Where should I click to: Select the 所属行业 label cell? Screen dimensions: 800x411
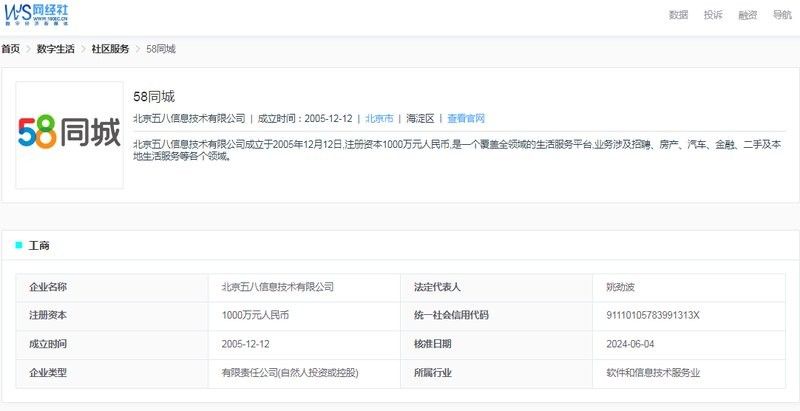pyautogui.click(x=497, y=373)
